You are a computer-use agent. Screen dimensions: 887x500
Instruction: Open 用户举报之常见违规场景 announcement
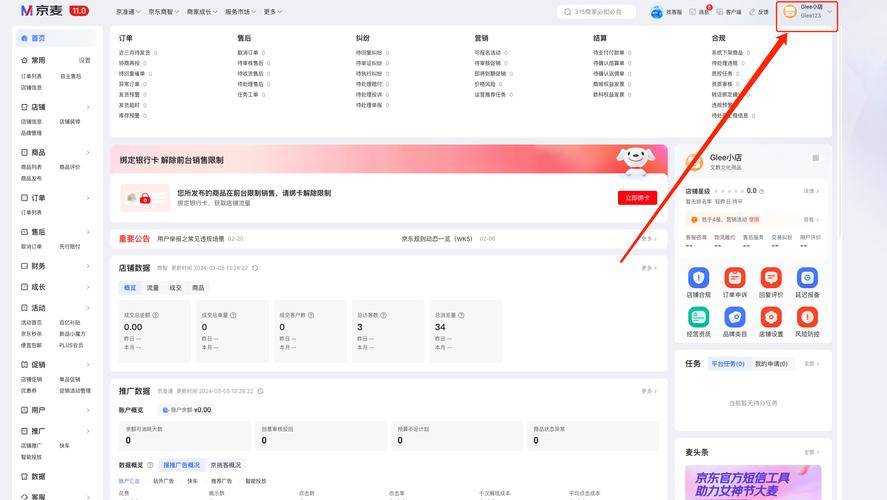click(x=191, y=239)
